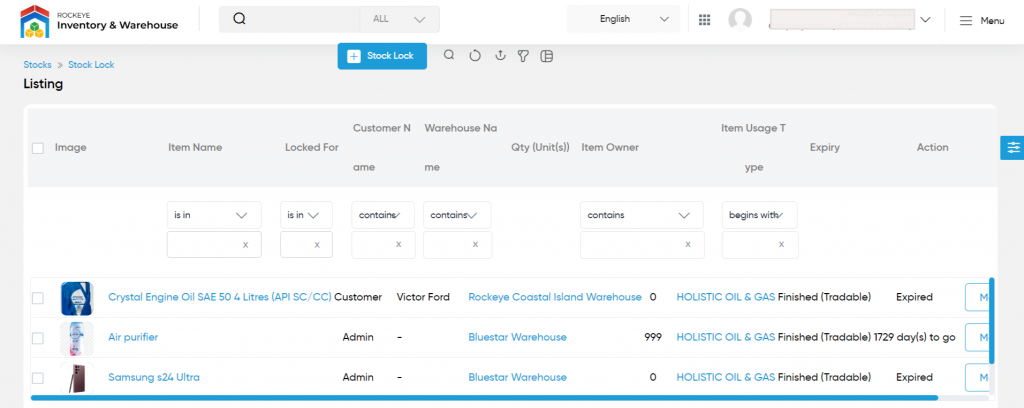
Task: Open the Air purifier item link
Action: [x=133, y=337]
